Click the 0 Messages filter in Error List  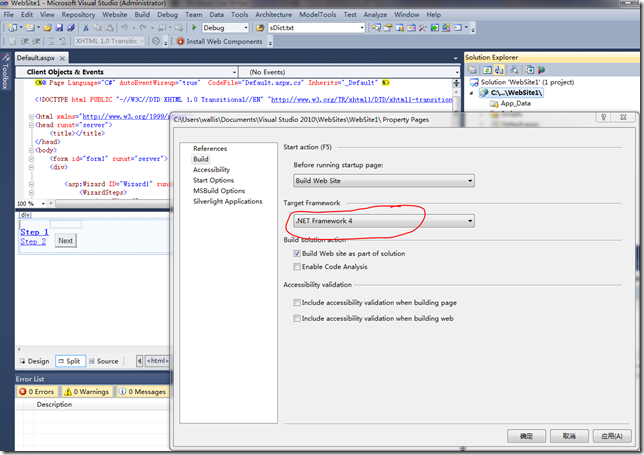pyautogui.click(x=142, y=392)
